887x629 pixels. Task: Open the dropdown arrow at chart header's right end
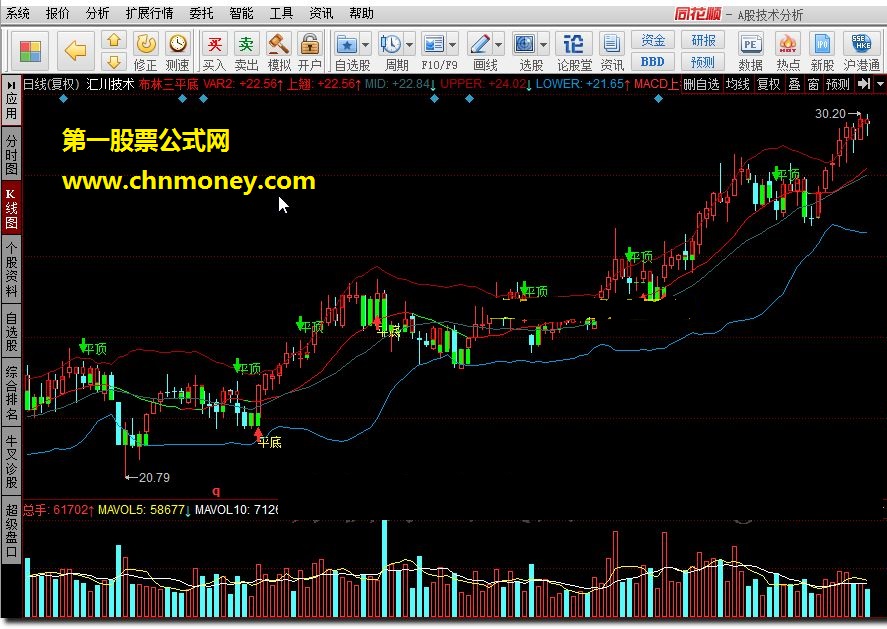coord(880,84)
